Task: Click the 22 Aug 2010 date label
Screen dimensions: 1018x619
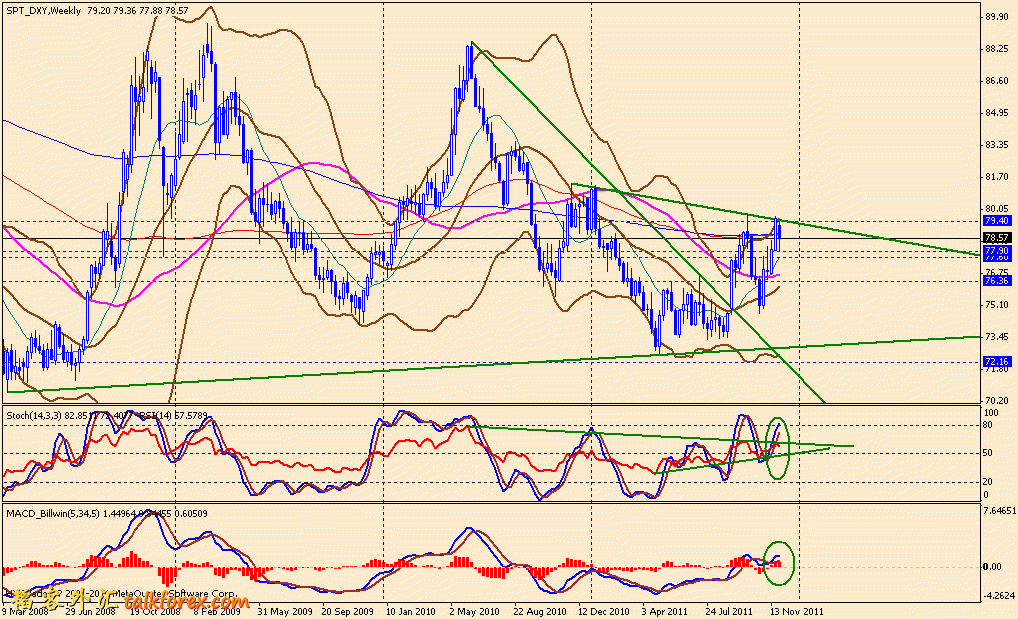Action: pos(540,611)
